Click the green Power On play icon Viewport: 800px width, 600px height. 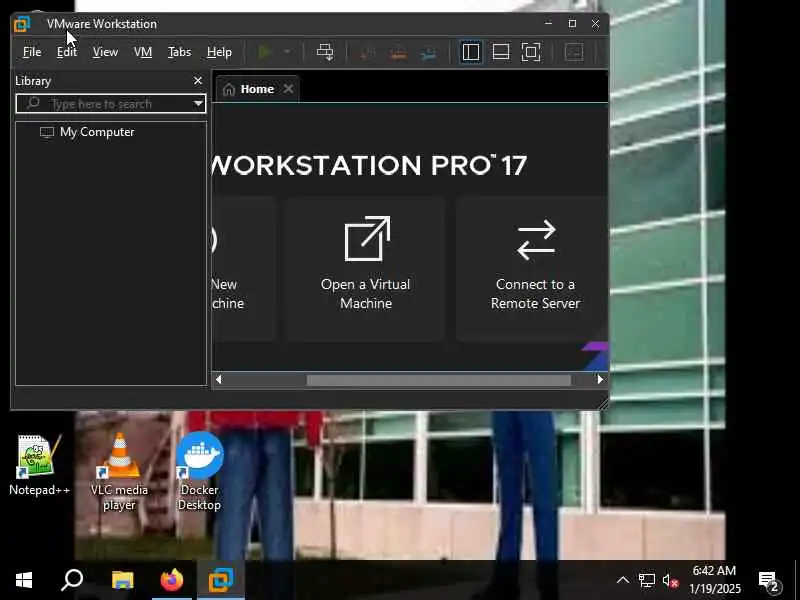[x=264, y=52]
